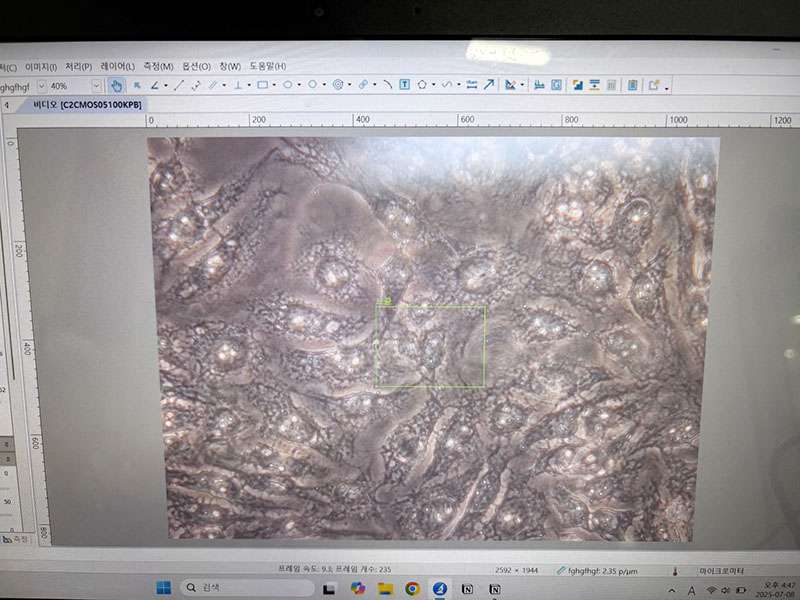Open Chrome from the Windows taskbar
Screen dimensions: 800x600
412,588
